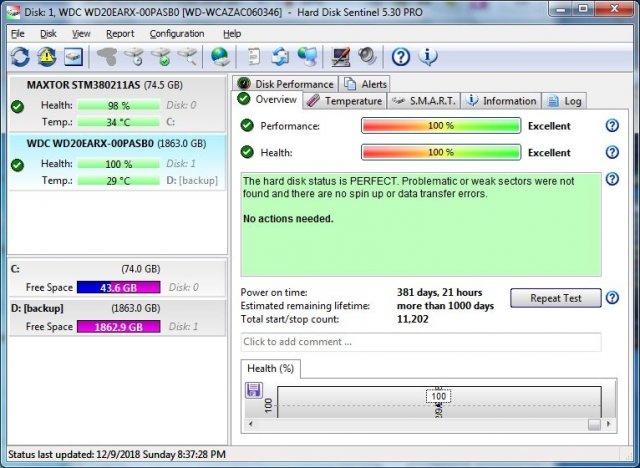Open the Report menu

120,33
